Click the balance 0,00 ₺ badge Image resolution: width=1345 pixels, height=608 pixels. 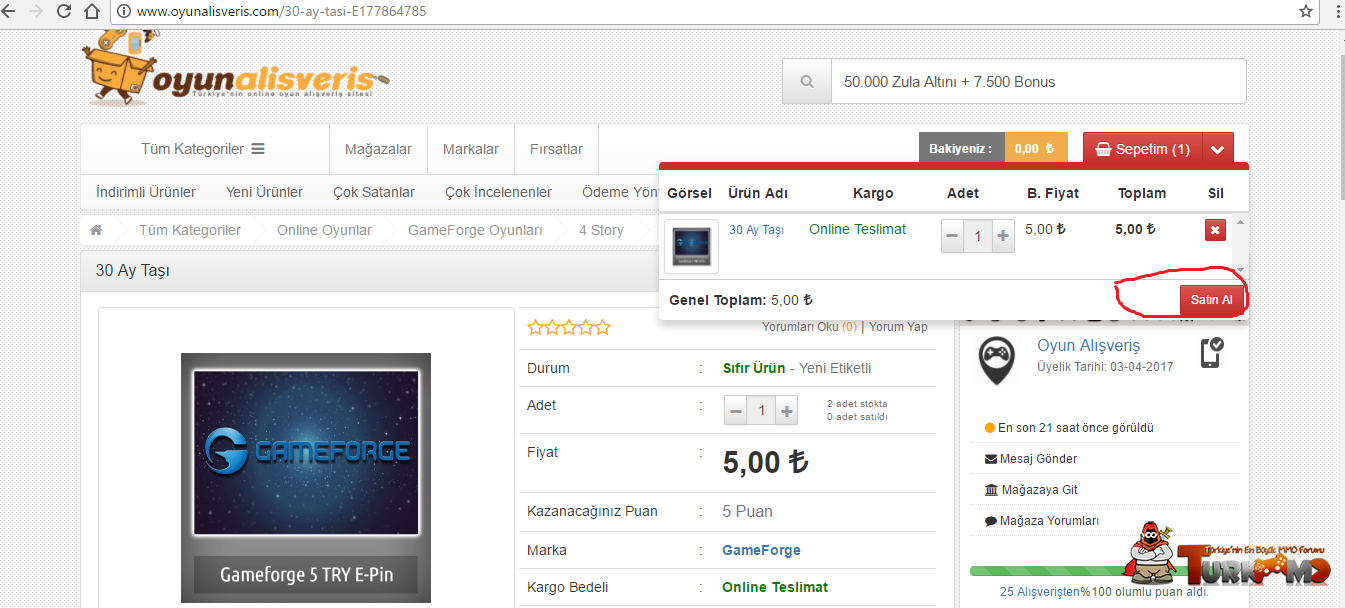click(x=1036, y=149)
